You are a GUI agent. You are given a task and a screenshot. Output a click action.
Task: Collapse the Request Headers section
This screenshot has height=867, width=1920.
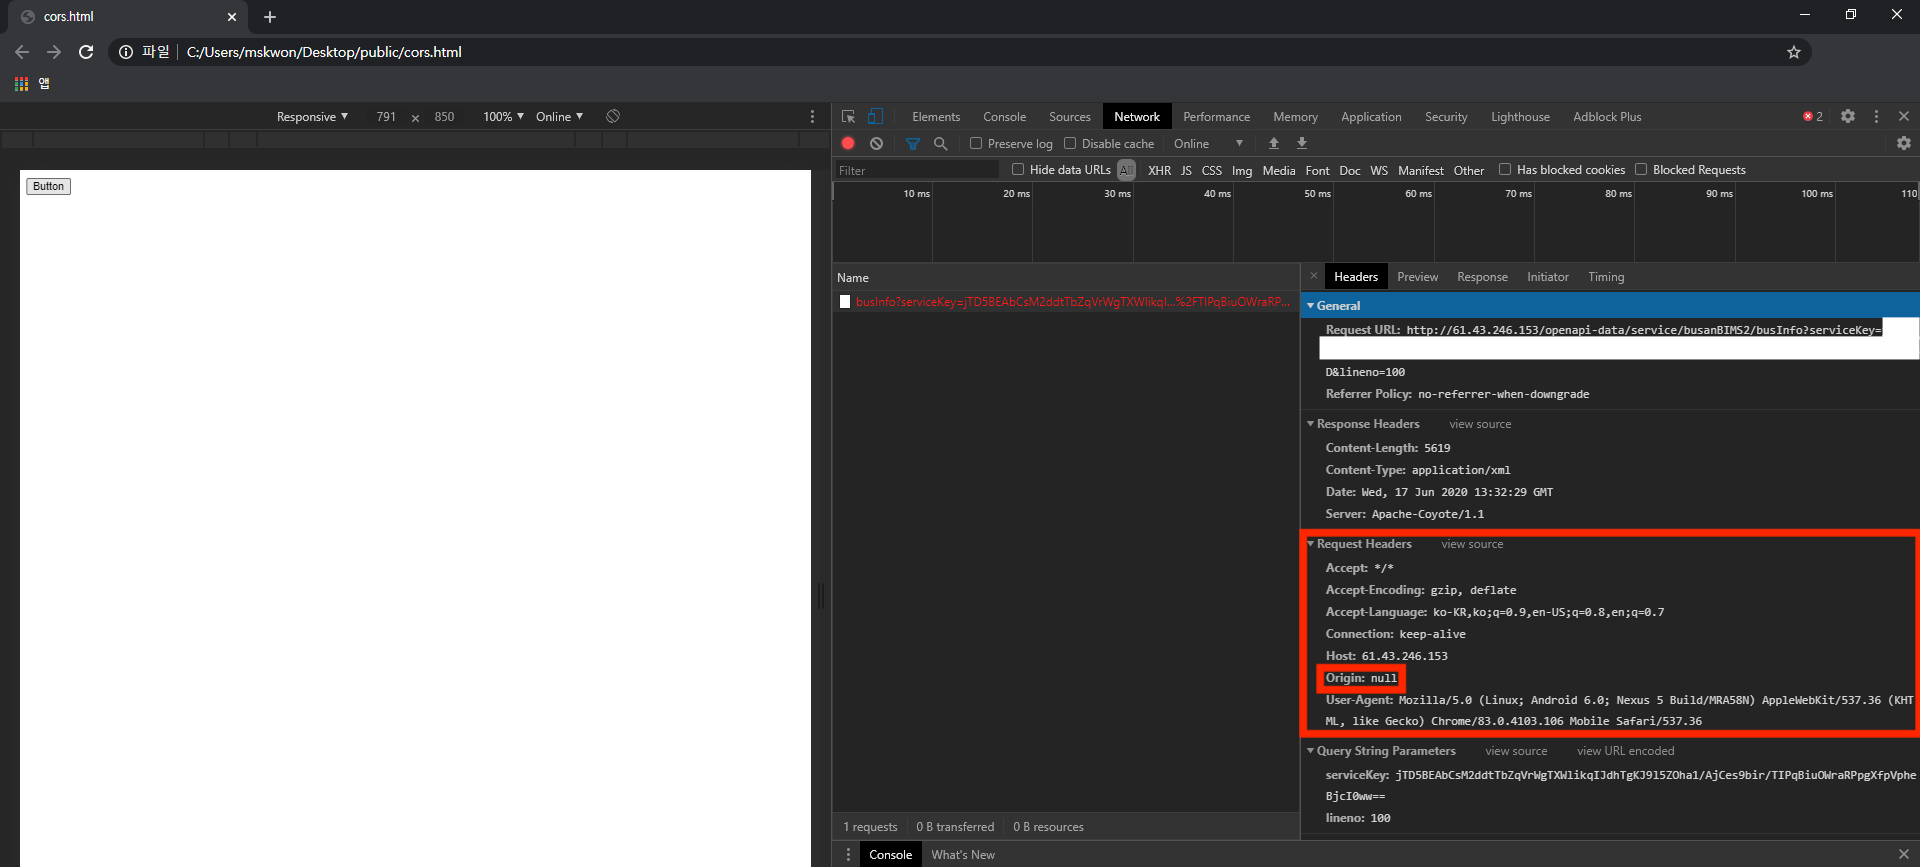coord(1311,544)
